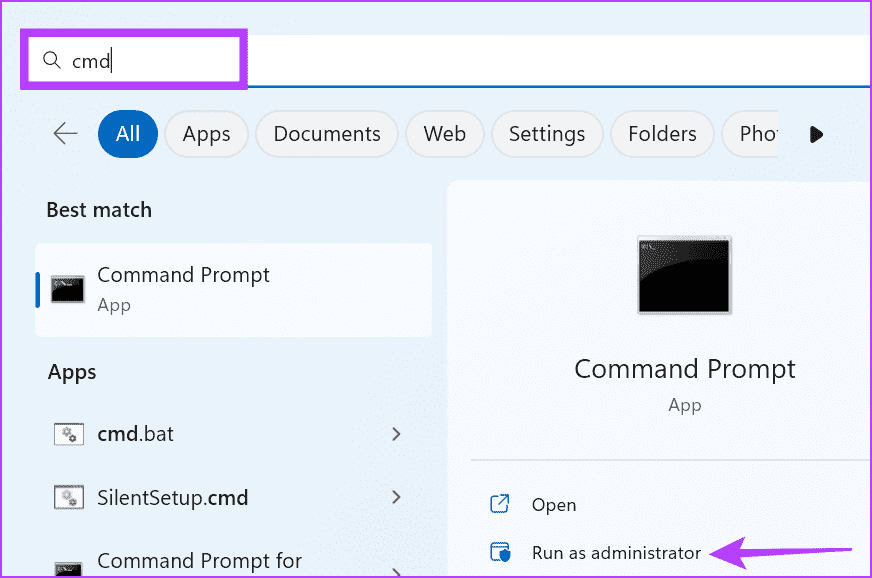
Task: Open the Command Prompt for result
Action: coord(234,561)
